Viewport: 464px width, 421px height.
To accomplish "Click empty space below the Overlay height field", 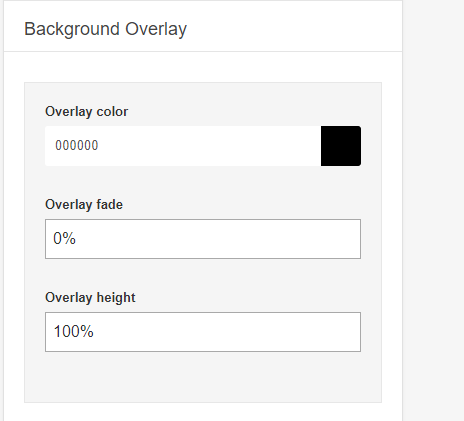I will 203,377.
